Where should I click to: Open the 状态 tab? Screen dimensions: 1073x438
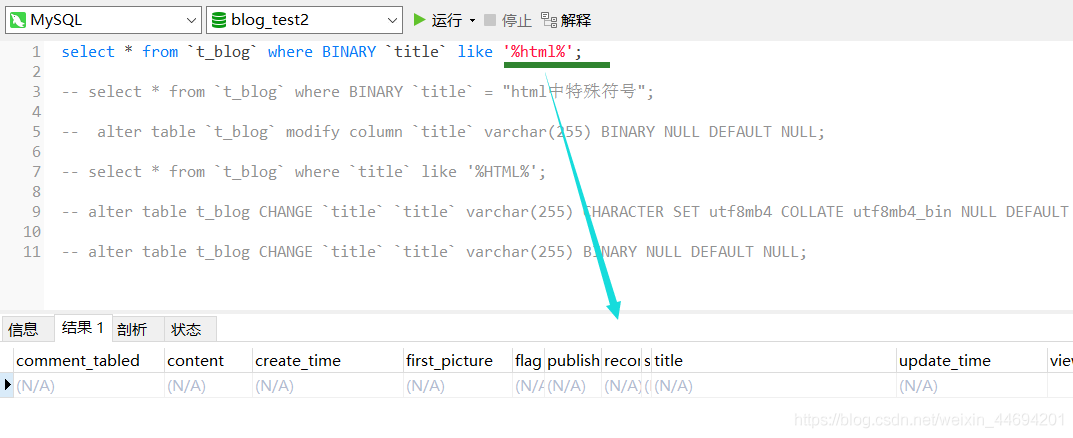186,329
